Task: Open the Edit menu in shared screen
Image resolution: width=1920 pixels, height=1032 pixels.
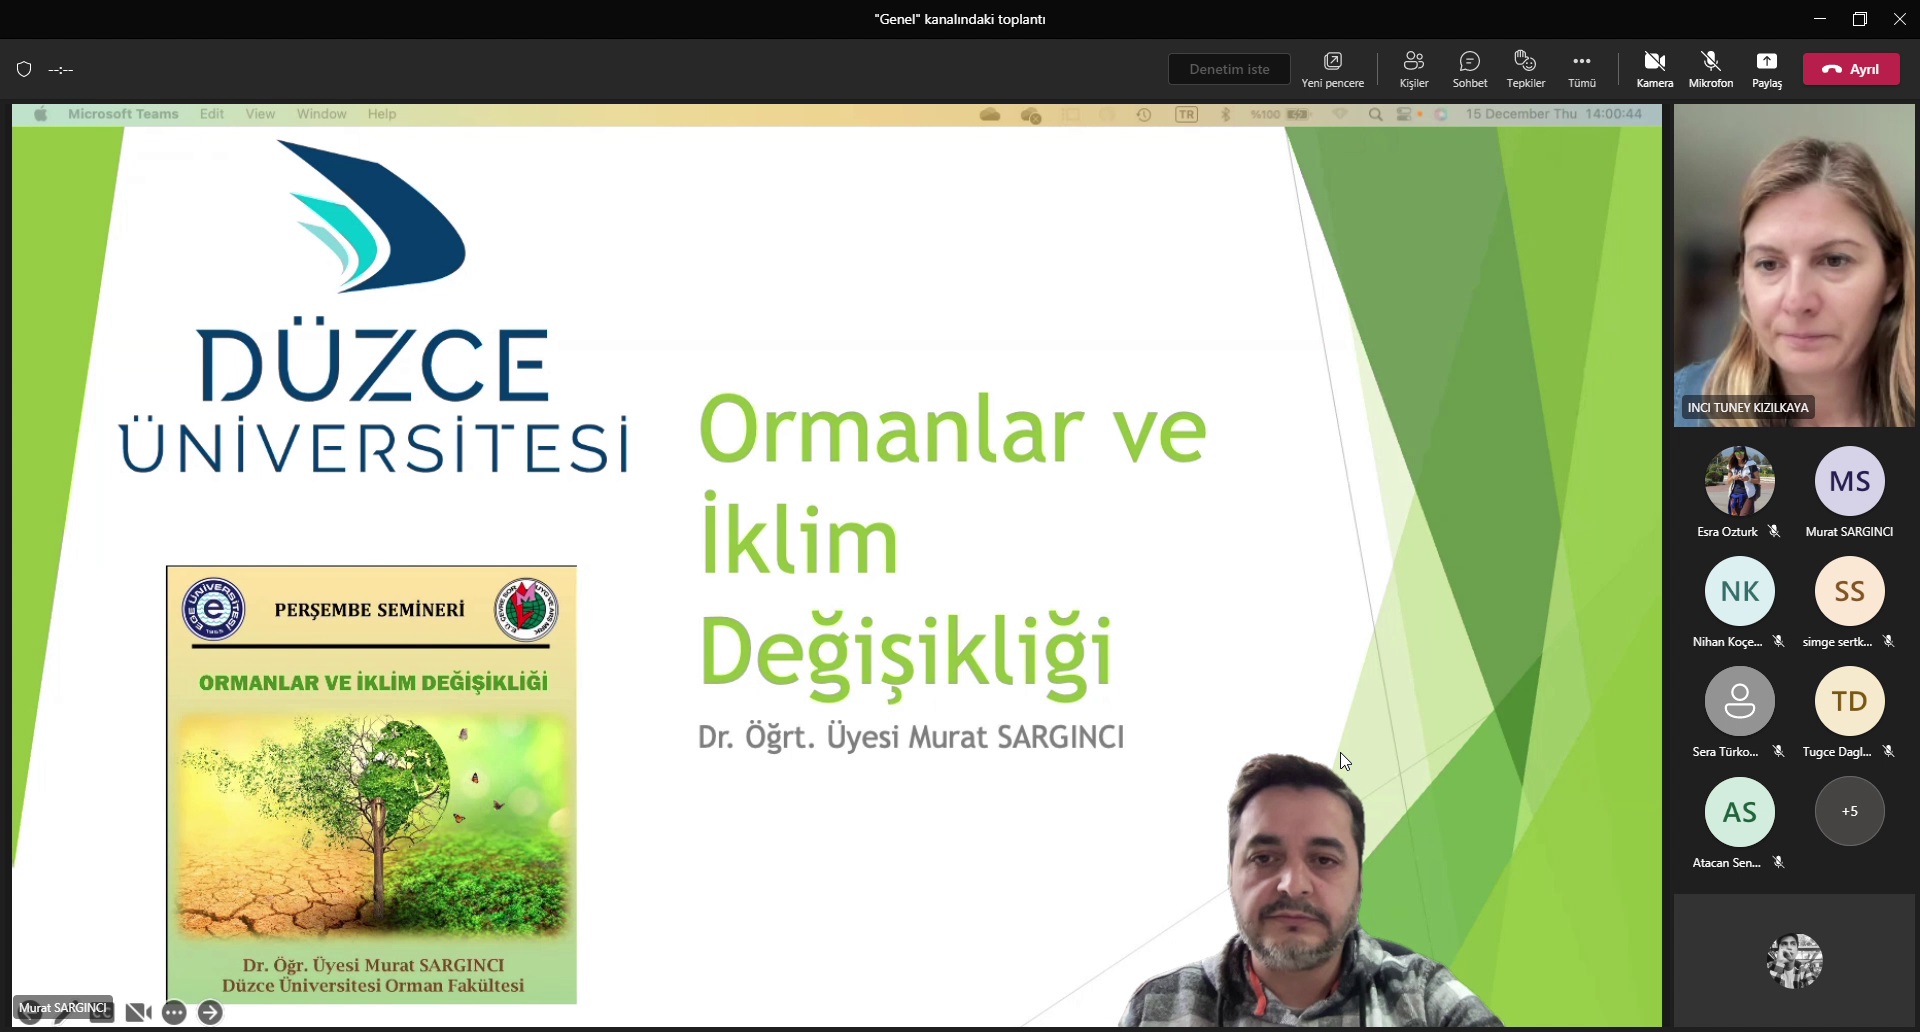Action: [212, 114]
